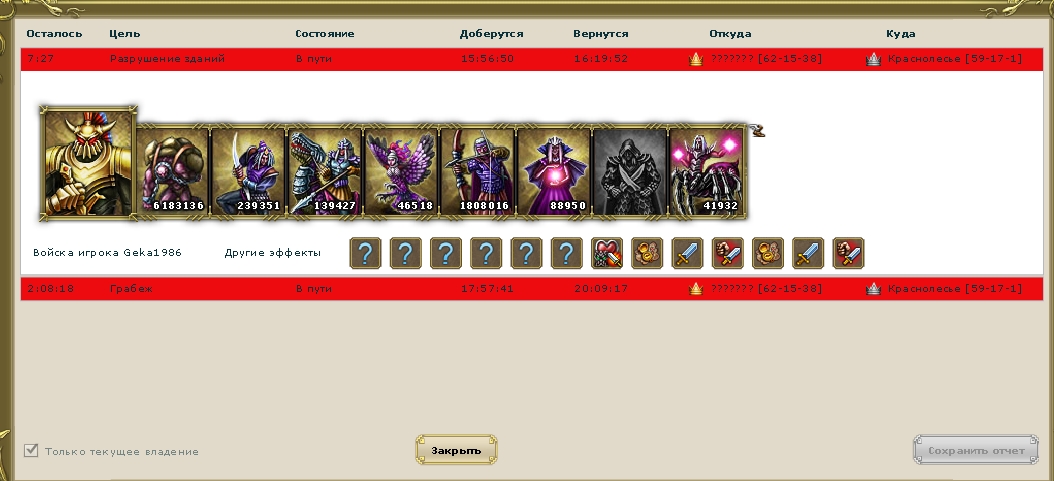Select the winged harpy unit with 46518
The width and height of the screenshot is (1054, 481).
(x=401, y=171)
